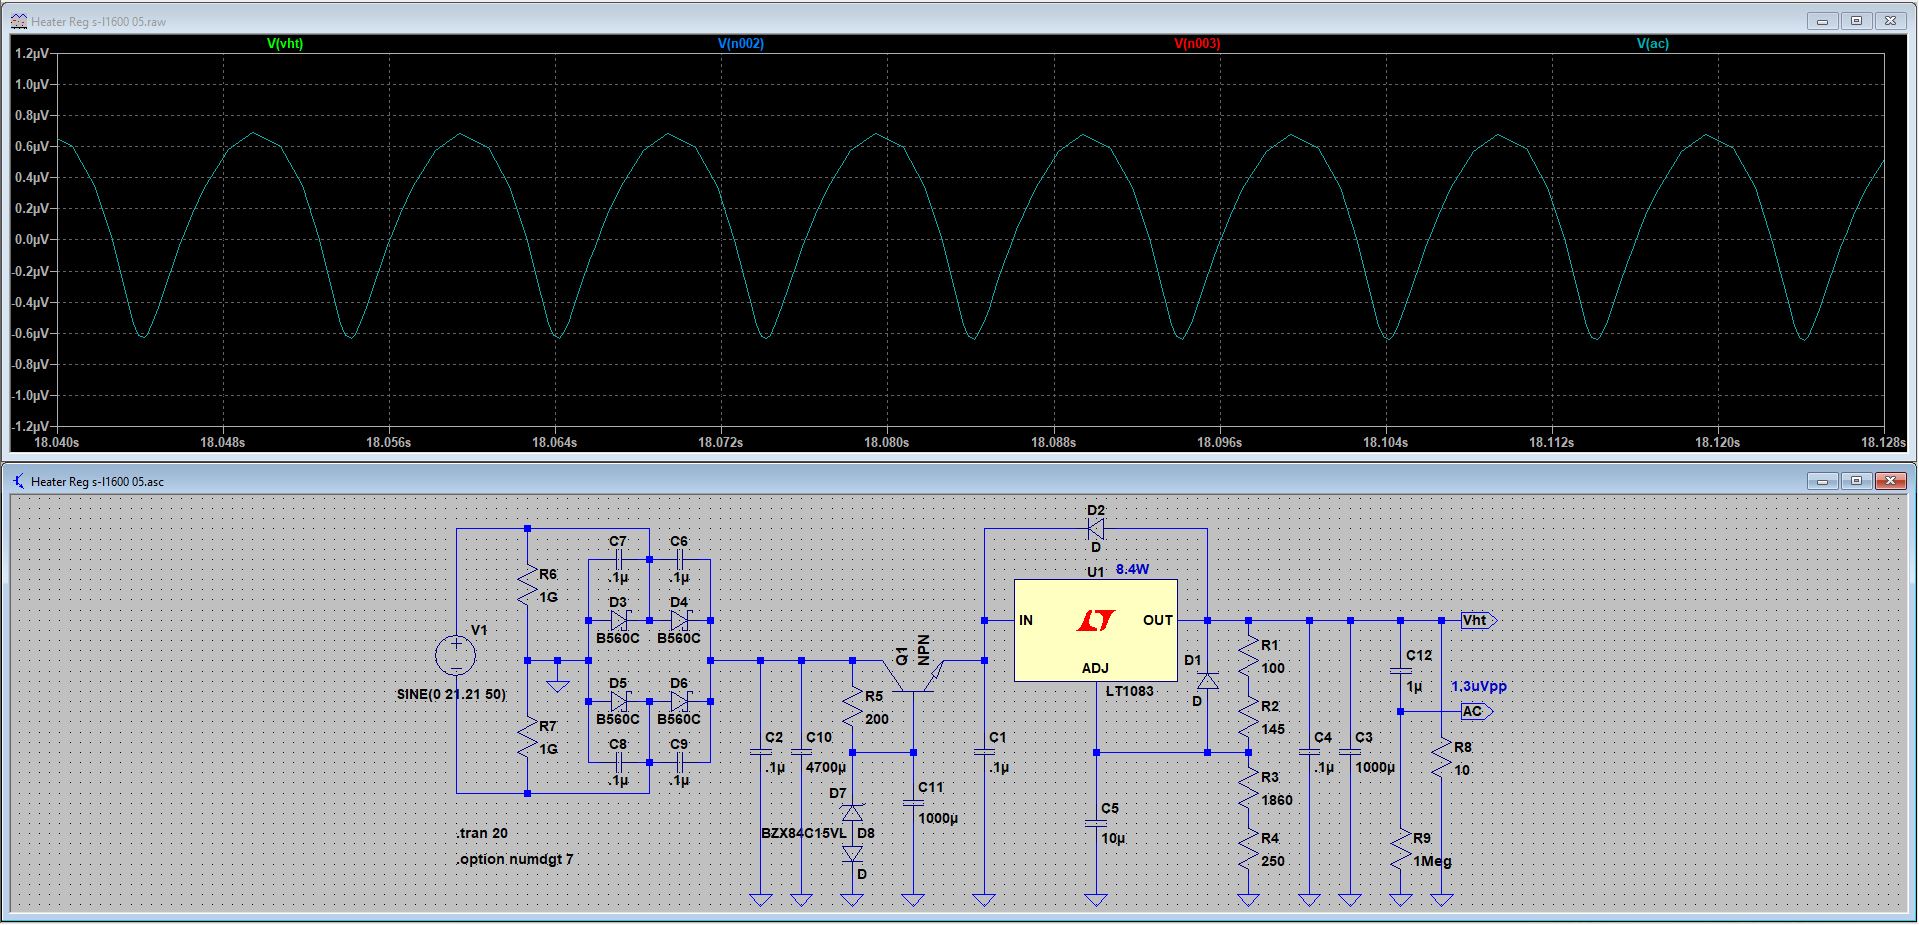Click capacitor C12 symbol
The image size is (1919, 925).
[1400, 671]
